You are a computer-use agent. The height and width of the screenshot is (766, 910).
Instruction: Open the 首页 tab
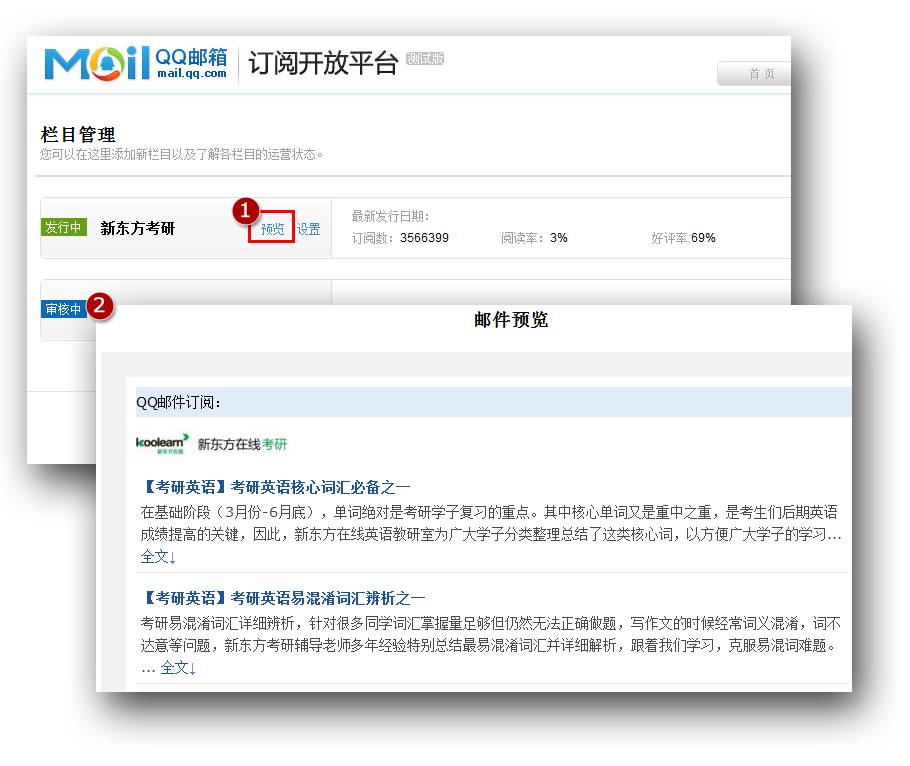[x=761, y=74]
